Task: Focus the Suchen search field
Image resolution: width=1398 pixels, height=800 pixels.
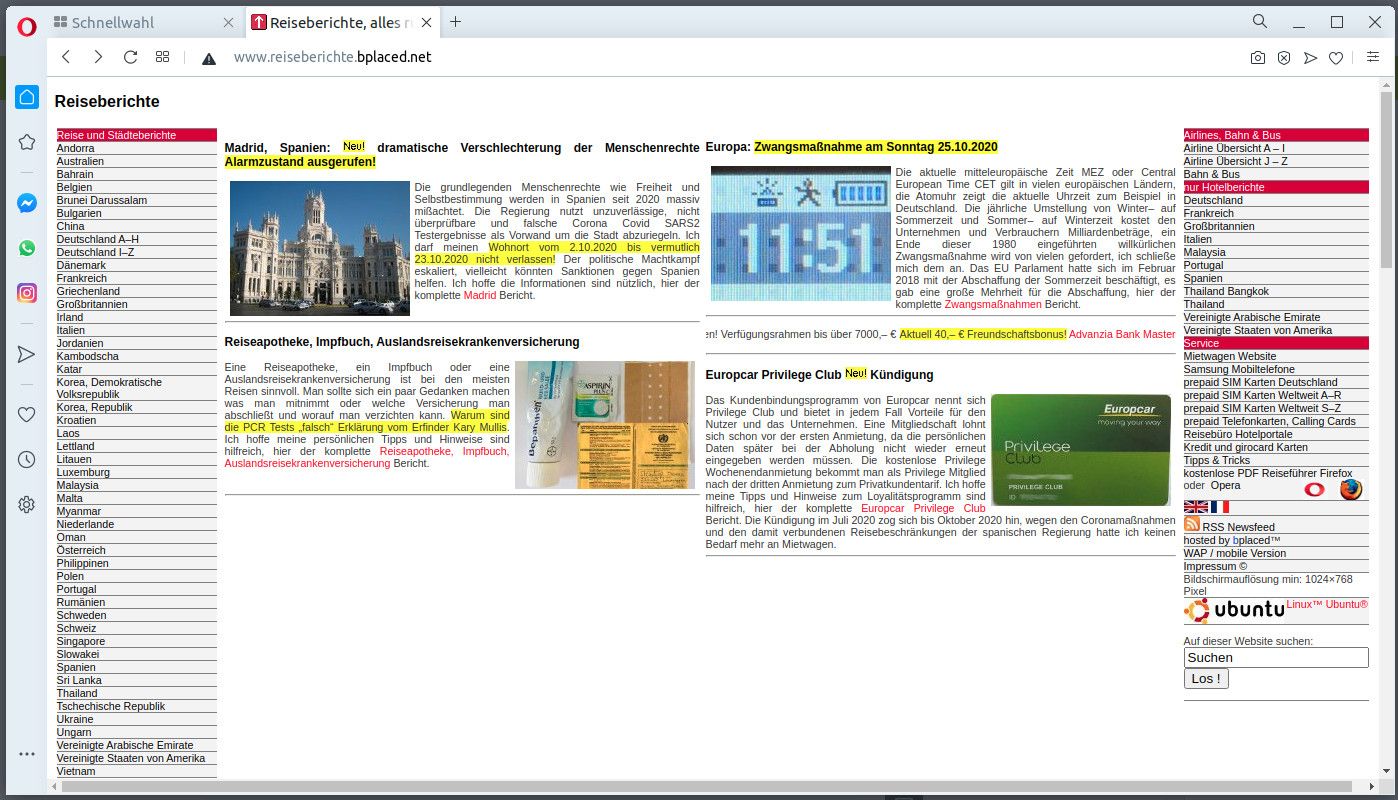Action: pos(1276,658)
